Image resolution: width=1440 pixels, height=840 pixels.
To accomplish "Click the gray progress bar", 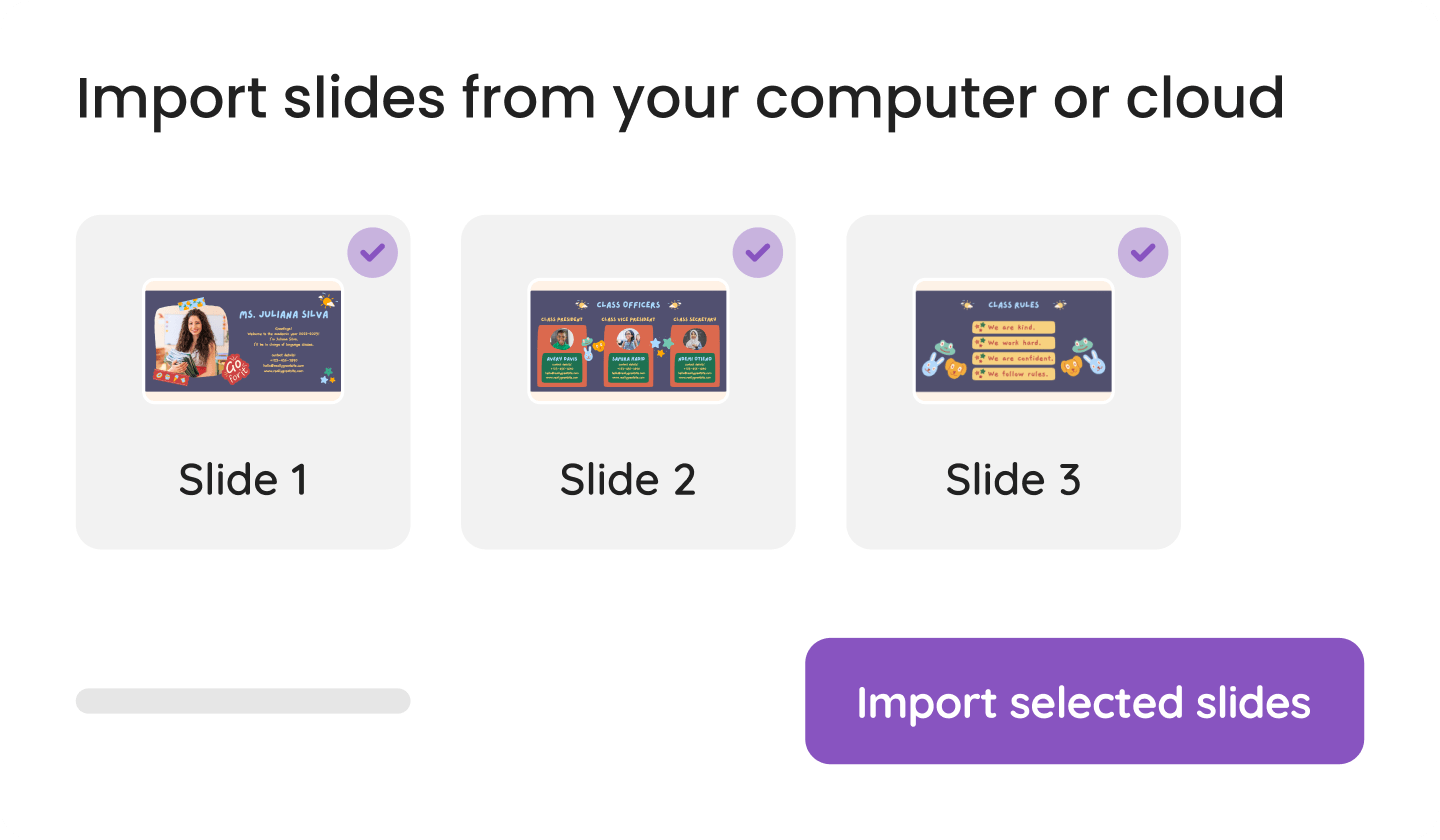I will [x=243, y=701].
